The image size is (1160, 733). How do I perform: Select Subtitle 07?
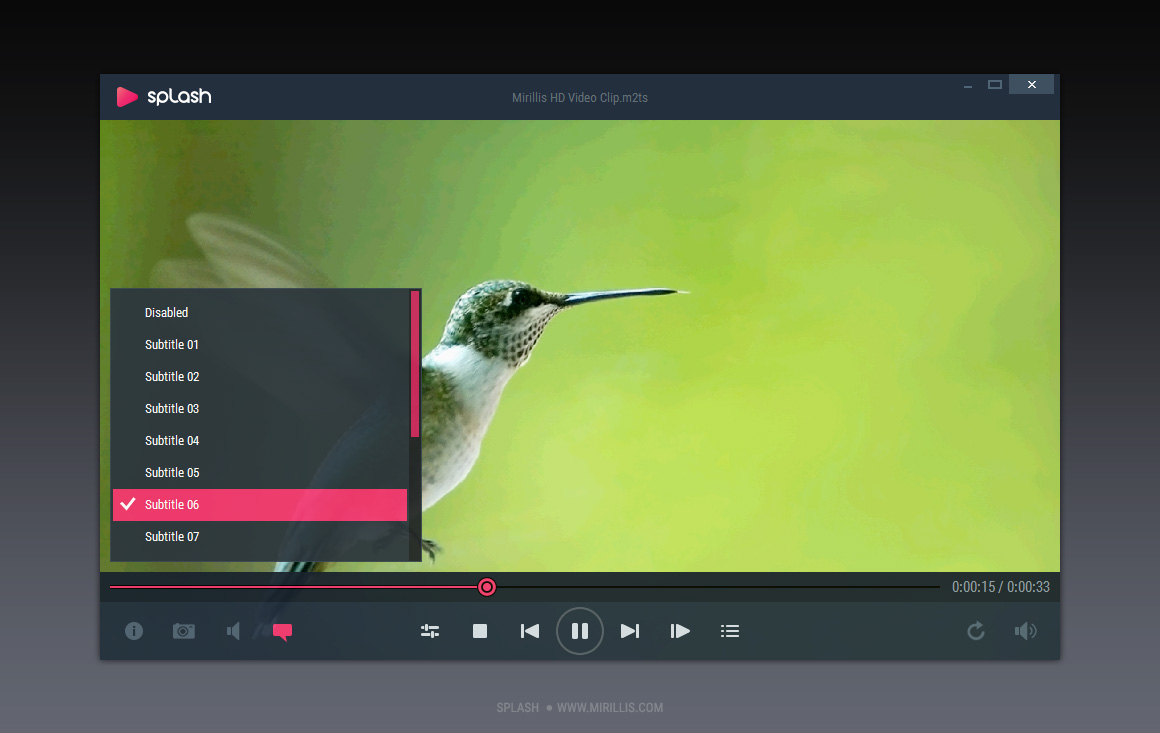(260, 537)
